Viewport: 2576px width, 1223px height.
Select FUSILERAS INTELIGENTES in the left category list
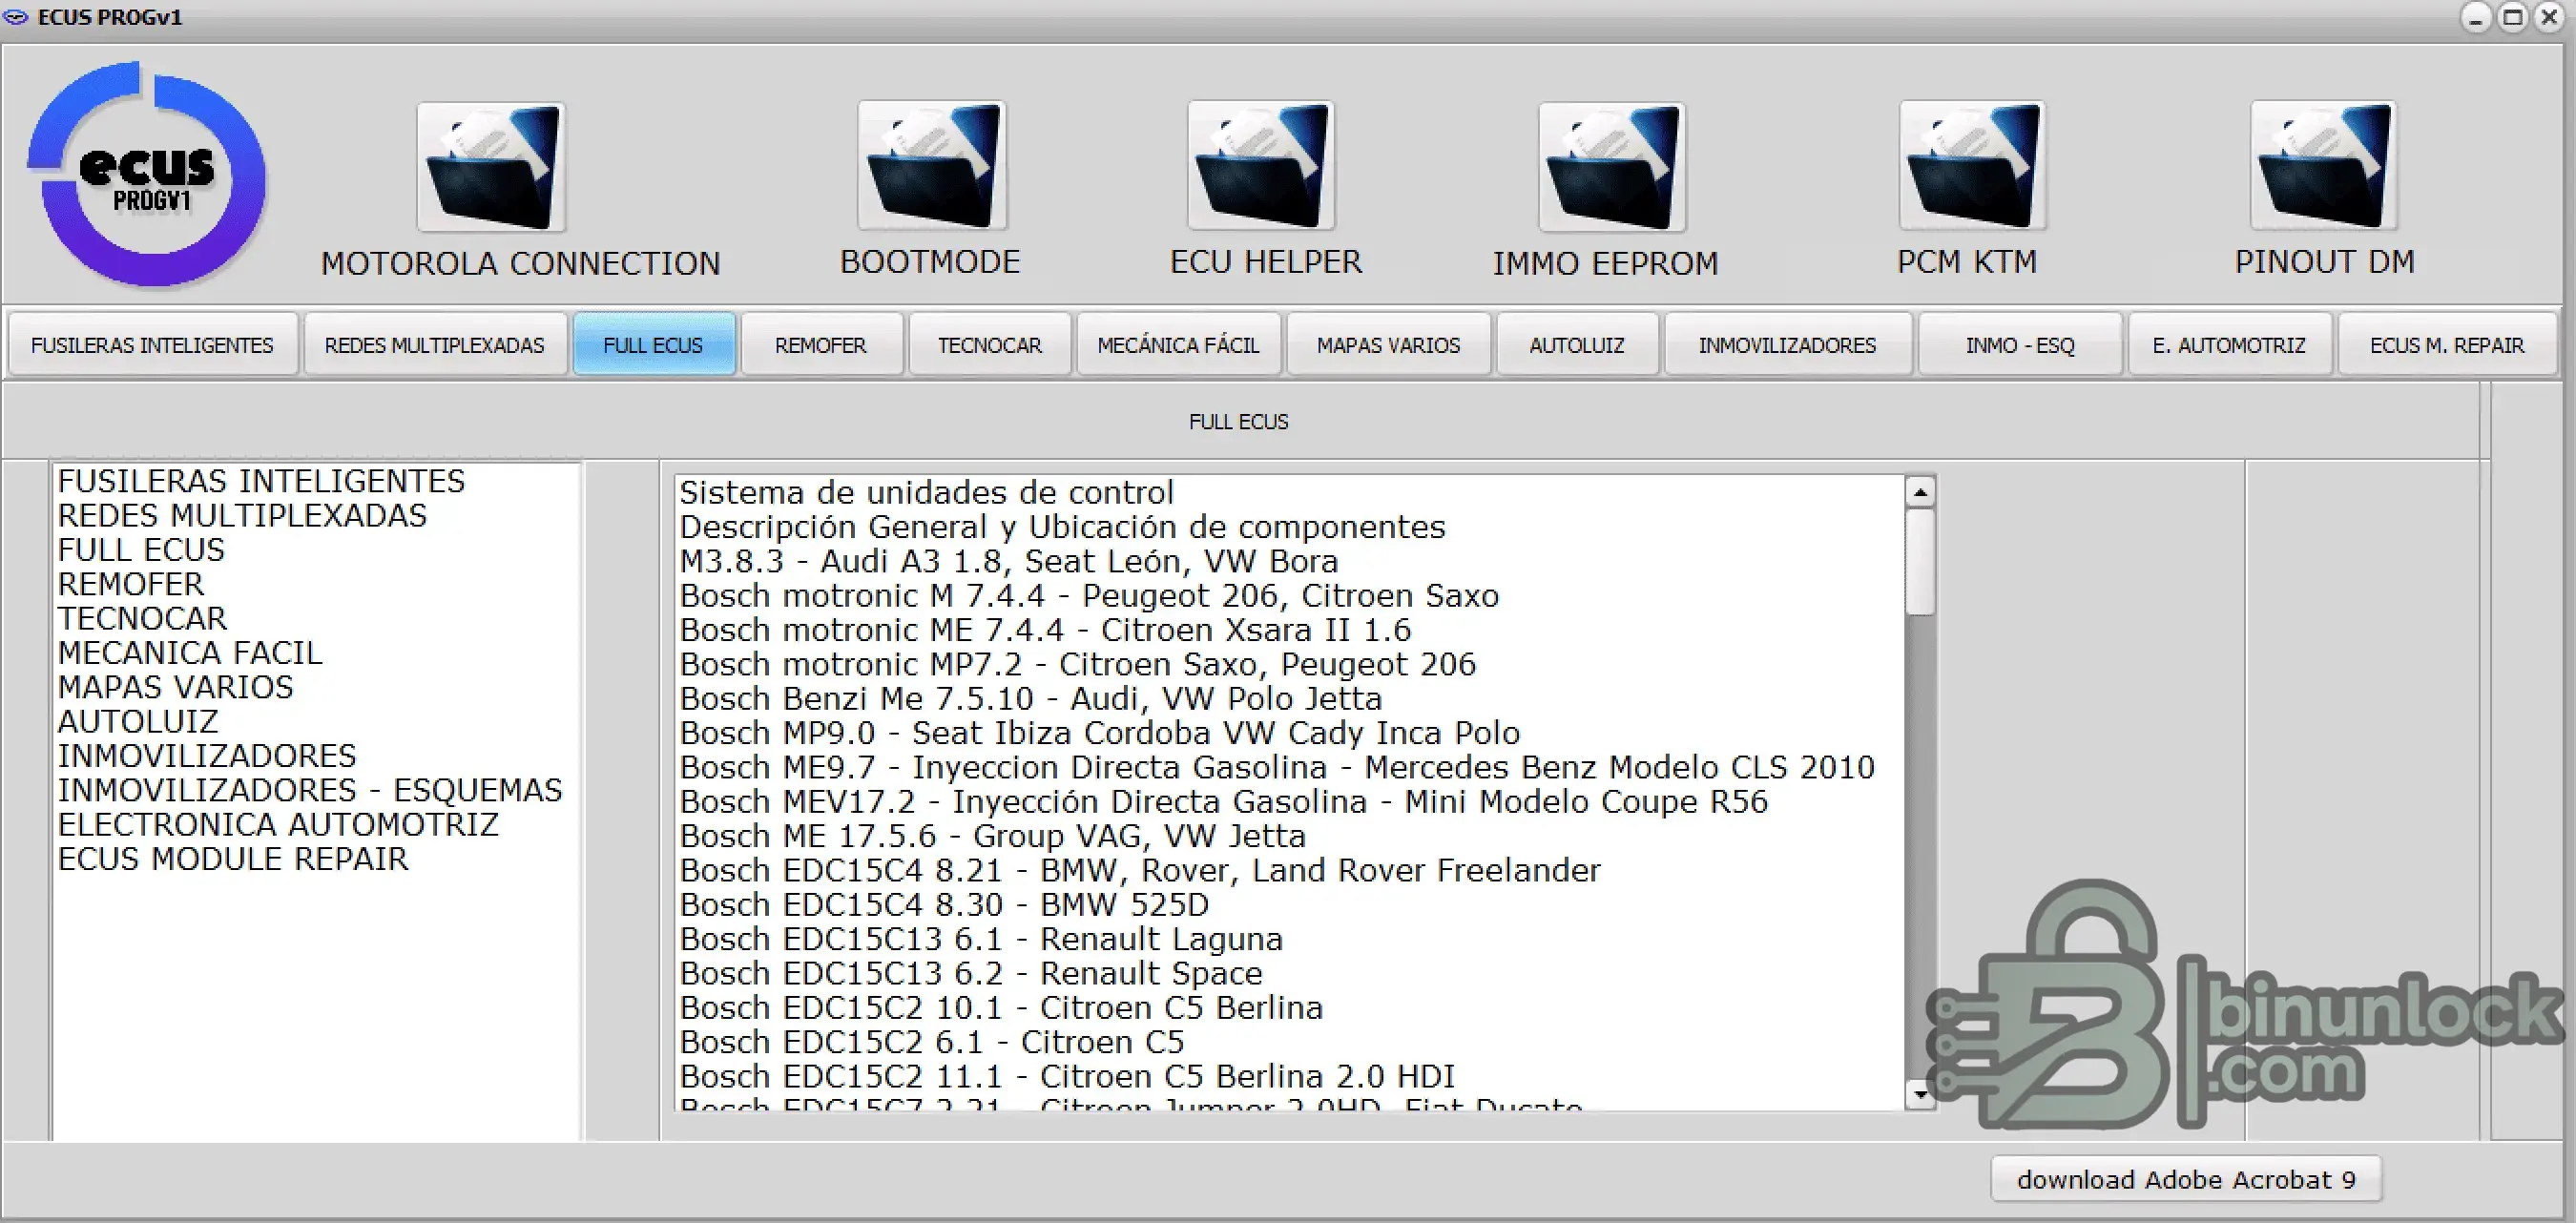262,482
